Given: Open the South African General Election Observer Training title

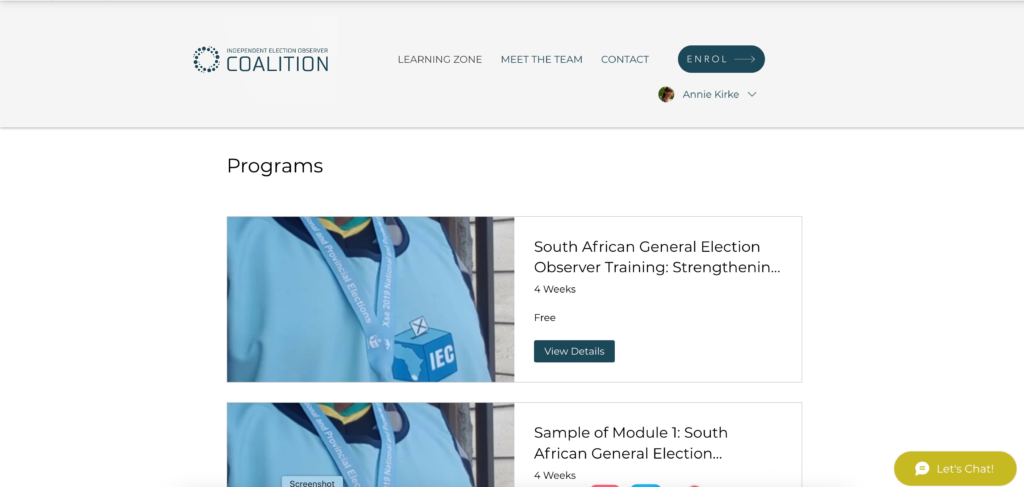Looking at the screenshot, I should 656,257.
